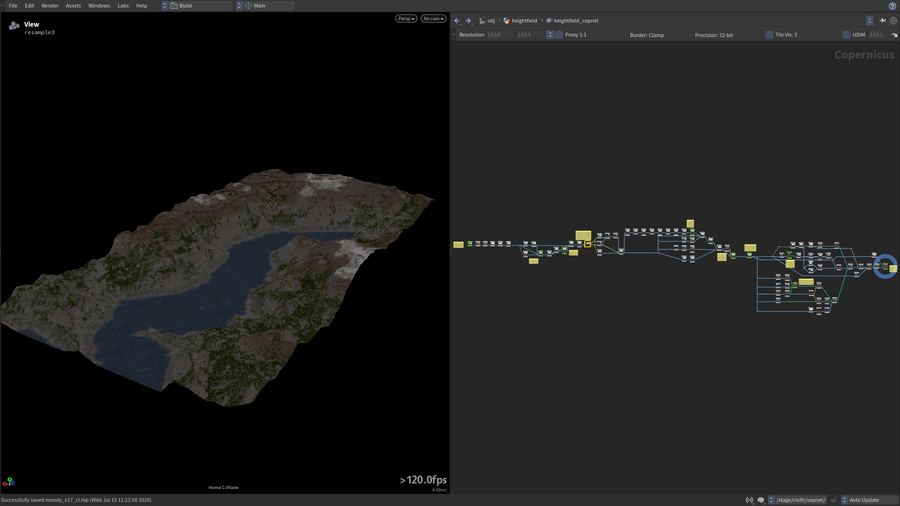Image resolution: width=900 pixels, height=506 pixels.
Task: Go back in network history
Action: tap(457, 21)
